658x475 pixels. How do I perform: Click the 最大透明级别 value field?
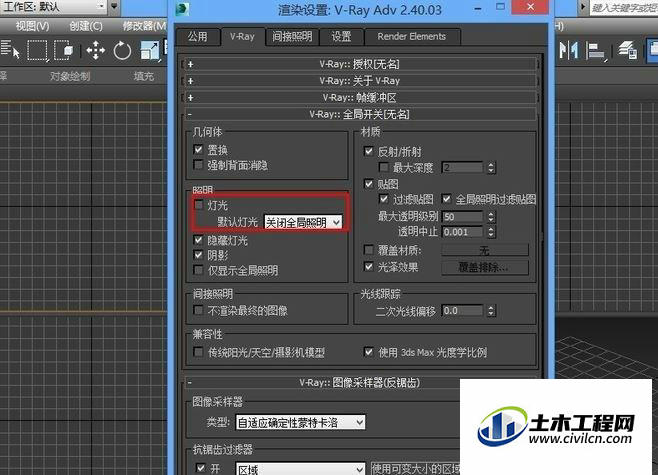[462, 217]
